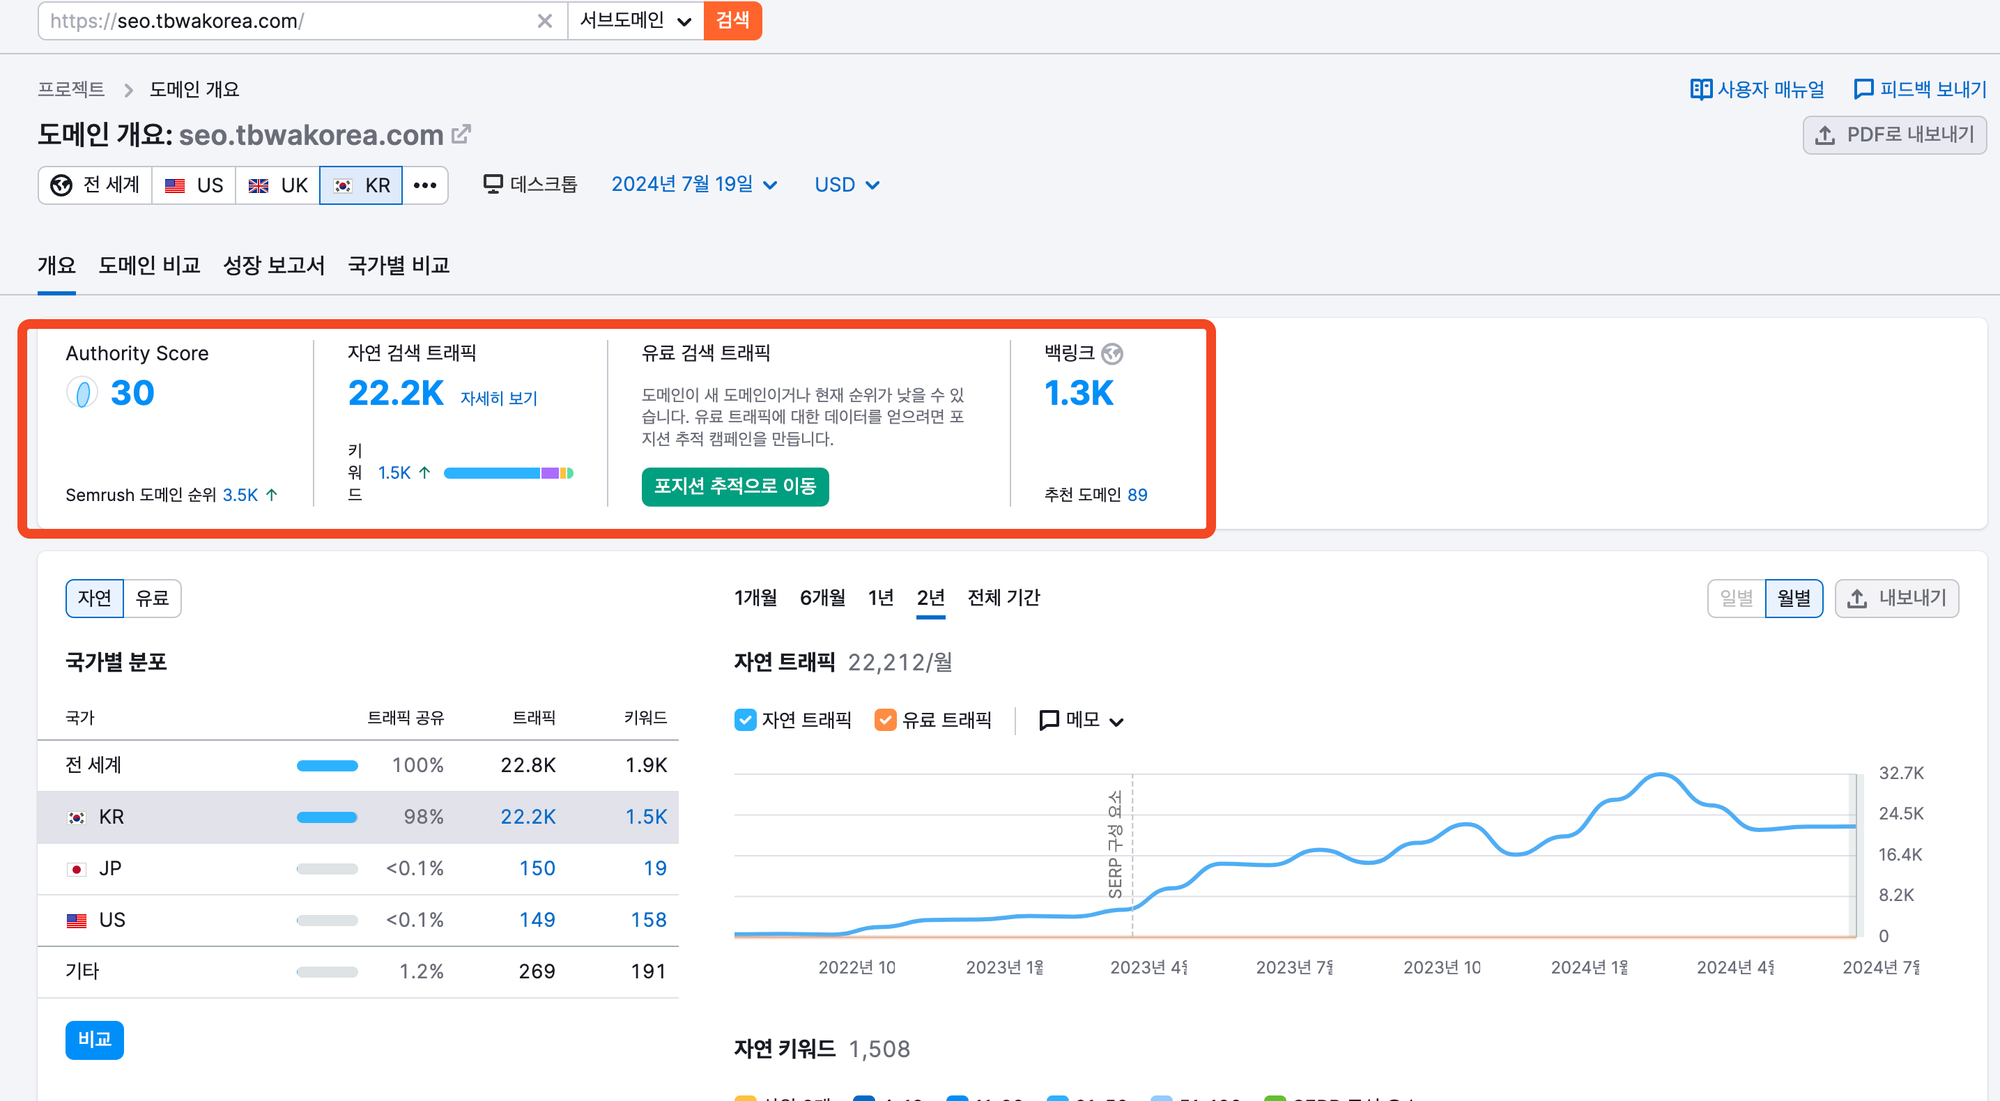
Task: Click the chart export upload icon
Action: point(1857,598)
